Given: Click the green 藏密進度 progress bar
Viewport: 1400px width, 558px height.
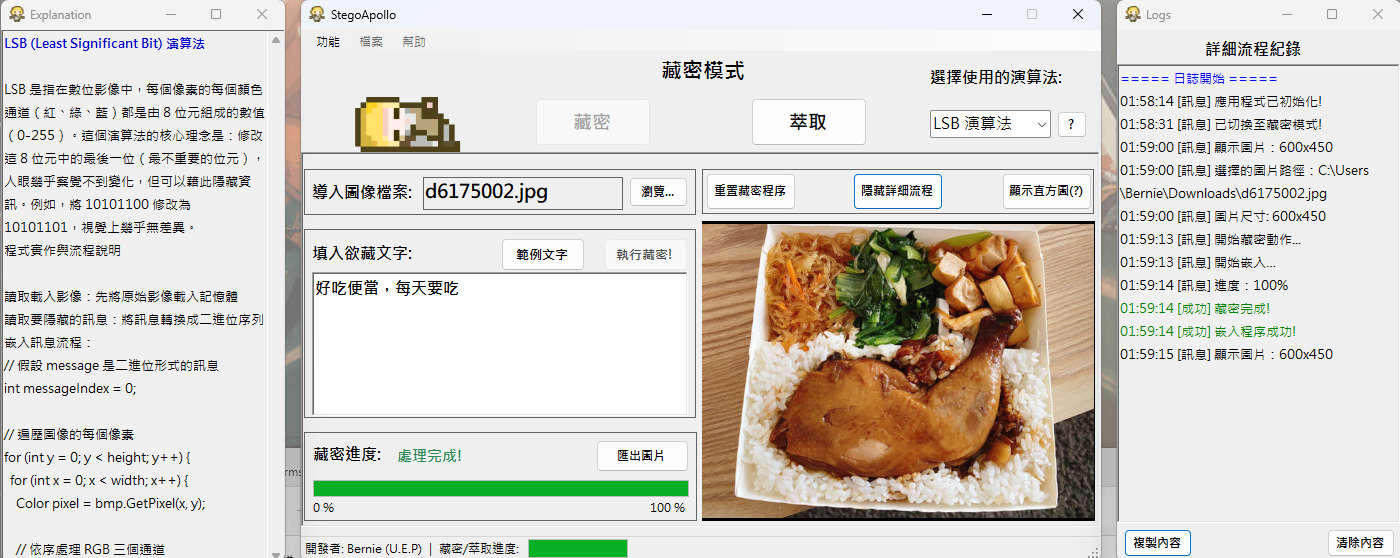Looking at the screenshot, I should click(500, 488).
